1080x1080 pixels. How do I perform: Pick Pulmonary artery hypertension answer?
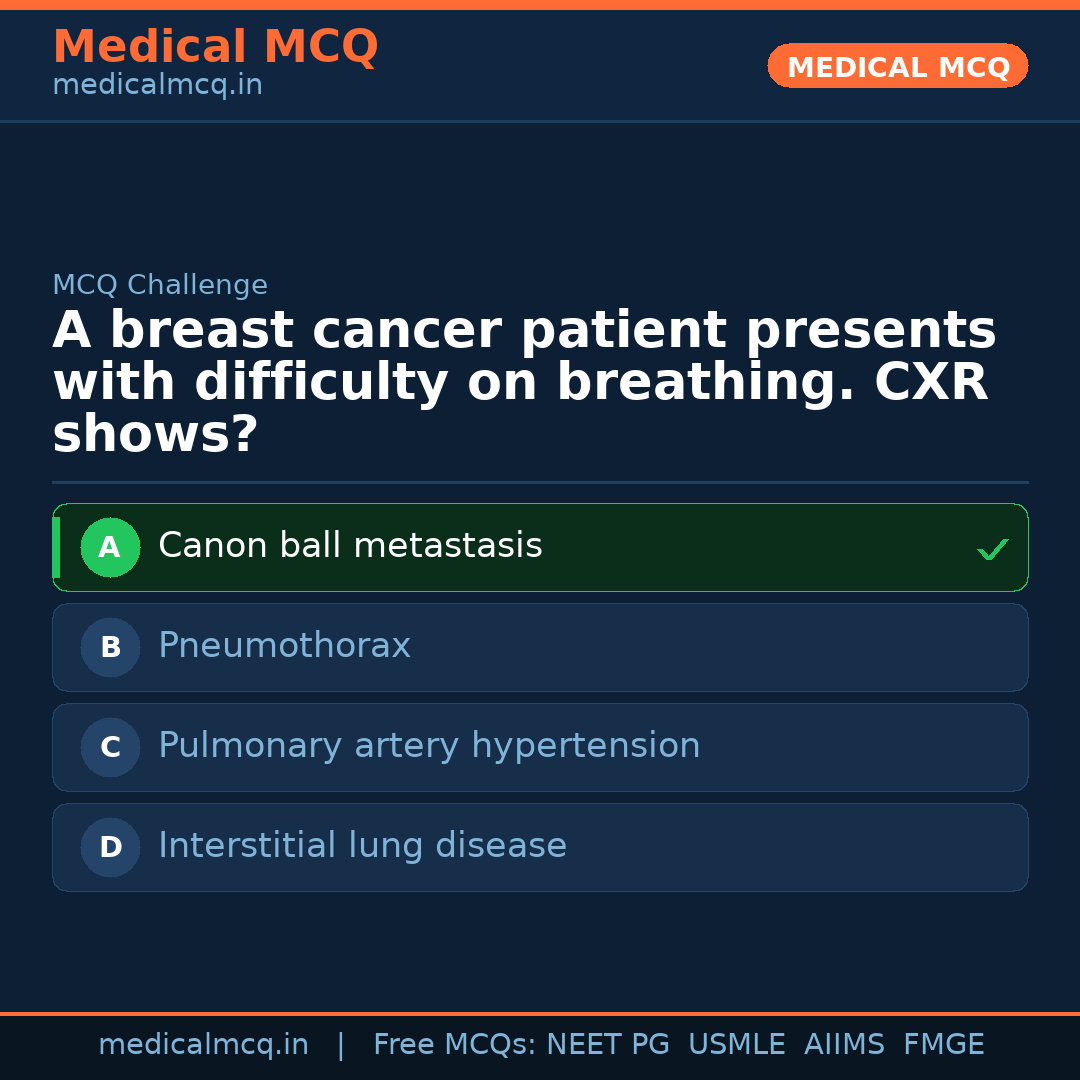(x=429, y=746)
